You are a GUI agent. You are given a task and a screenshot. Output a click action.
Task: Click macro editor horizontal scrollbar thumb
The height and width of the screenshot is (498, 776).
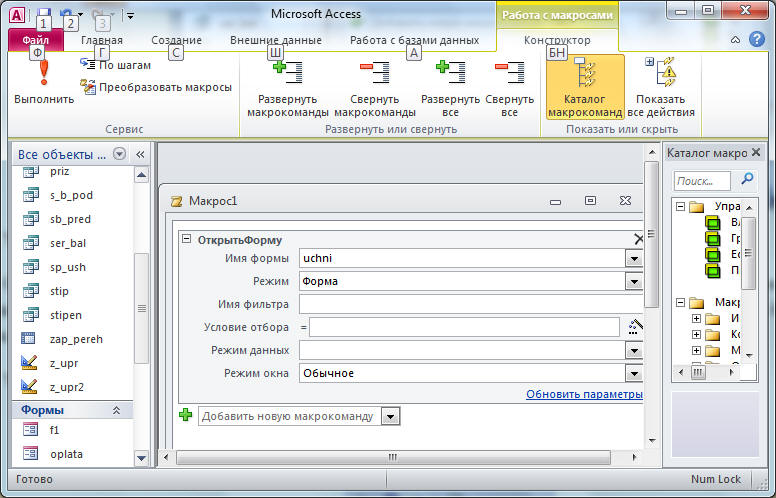[x=393, y=457]
